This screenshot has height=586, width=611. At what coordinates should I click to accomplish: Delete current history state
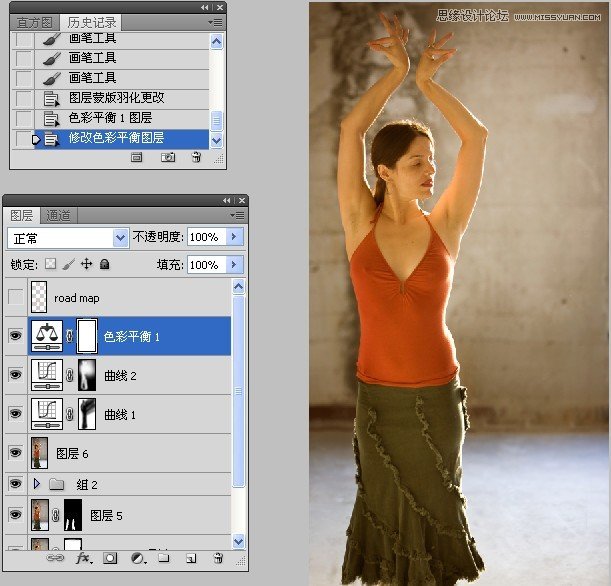click(196, 157)
